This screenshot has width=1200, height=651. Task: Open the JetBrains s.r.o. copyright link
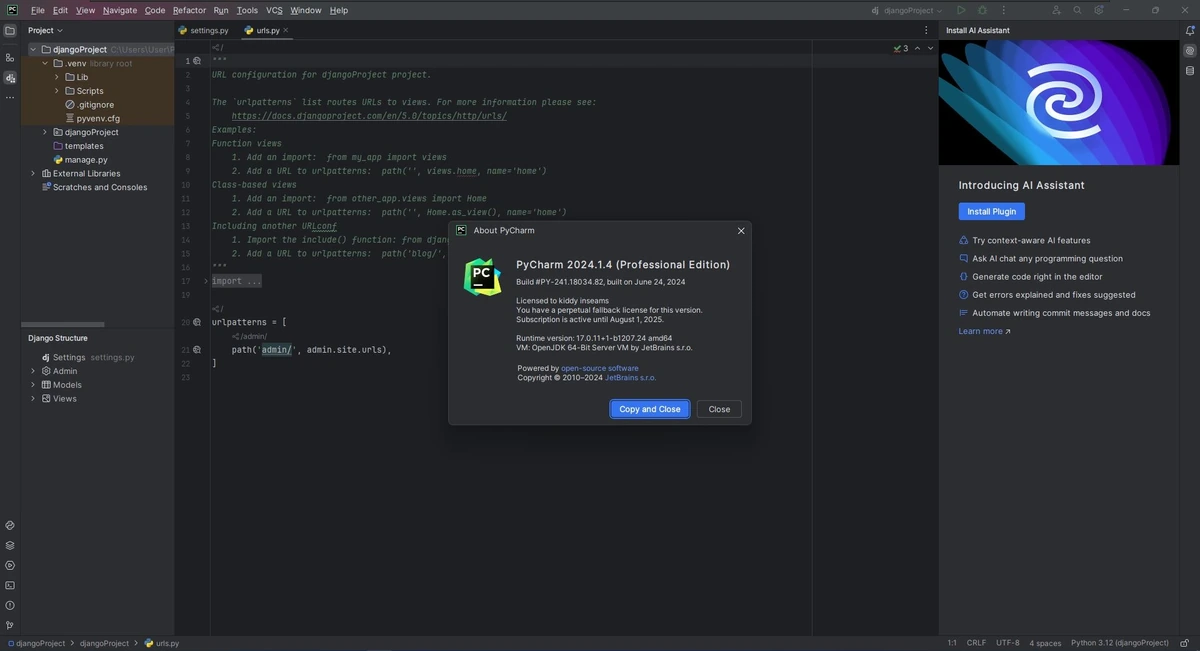point(631,377)
